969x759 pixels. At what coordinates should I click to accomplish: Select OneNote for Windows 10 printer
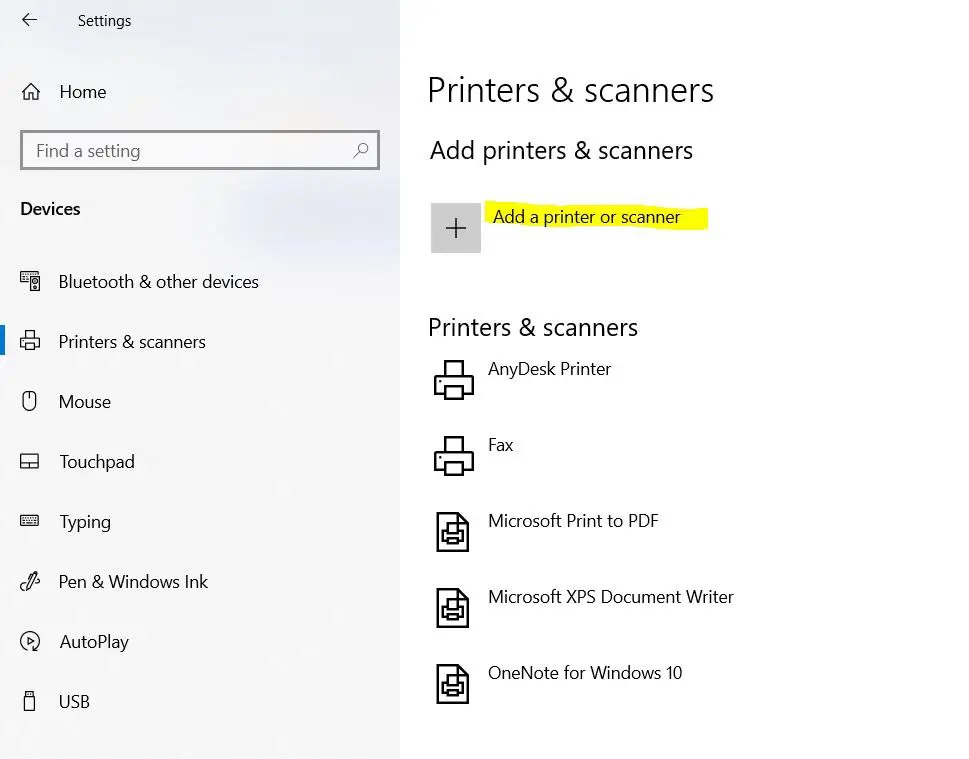(x=585, y=672)
